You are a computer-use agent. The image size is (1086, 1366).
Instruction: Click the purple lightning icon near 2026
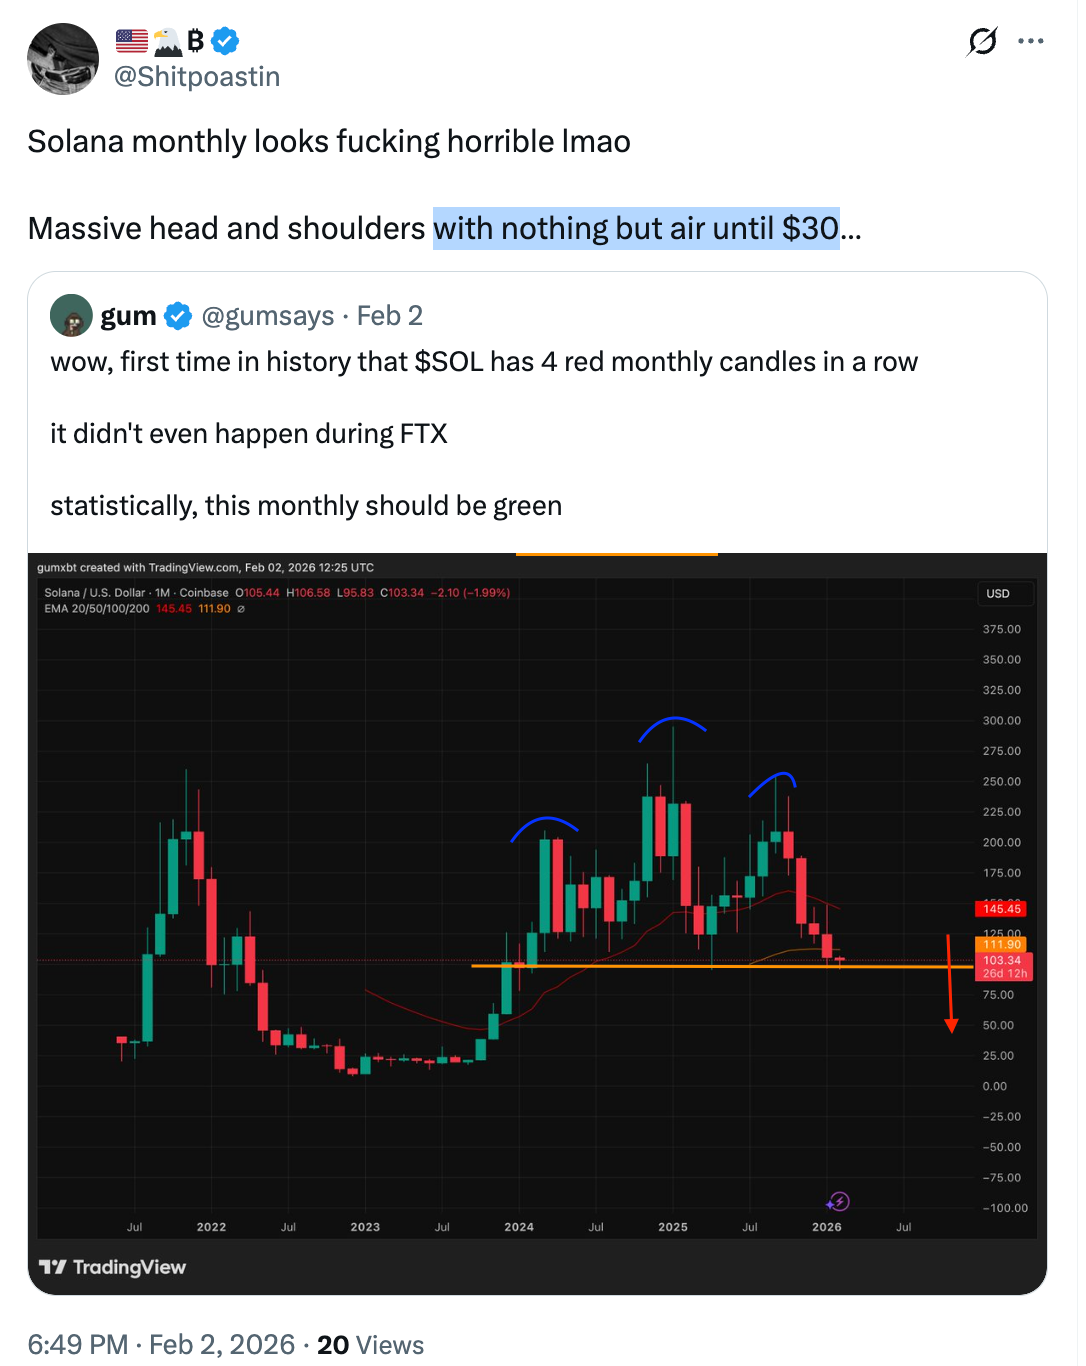pyautogui.click(x=840, y=1202)
